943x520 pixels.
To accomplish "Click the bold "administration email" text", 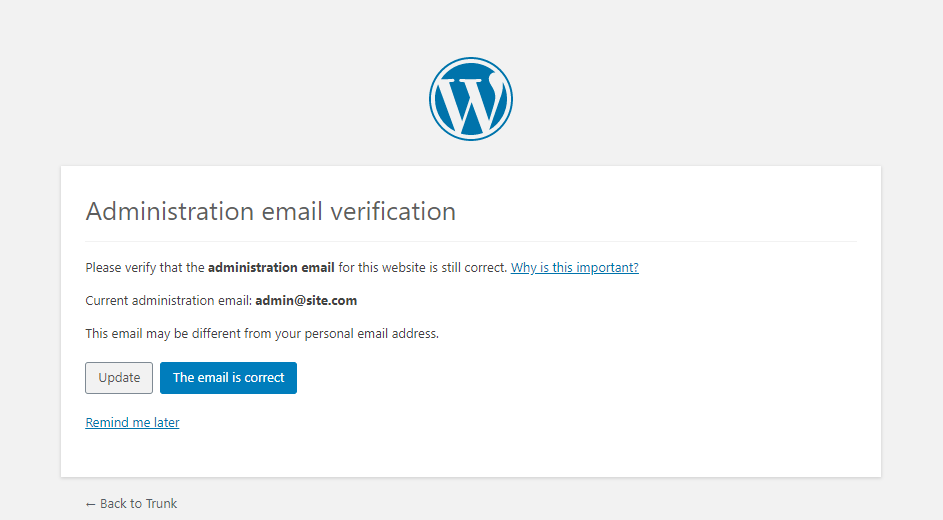I will [x=271, y=268].
